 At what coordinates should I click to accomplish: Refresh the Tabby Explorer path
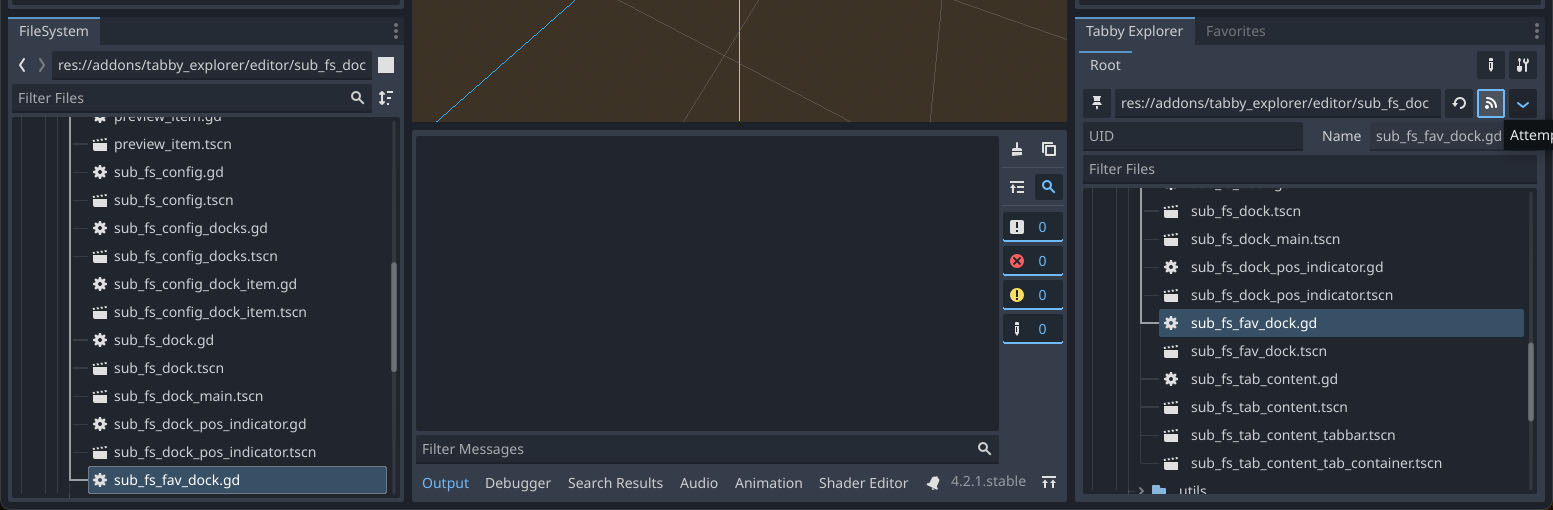(x=1459, y=103)
